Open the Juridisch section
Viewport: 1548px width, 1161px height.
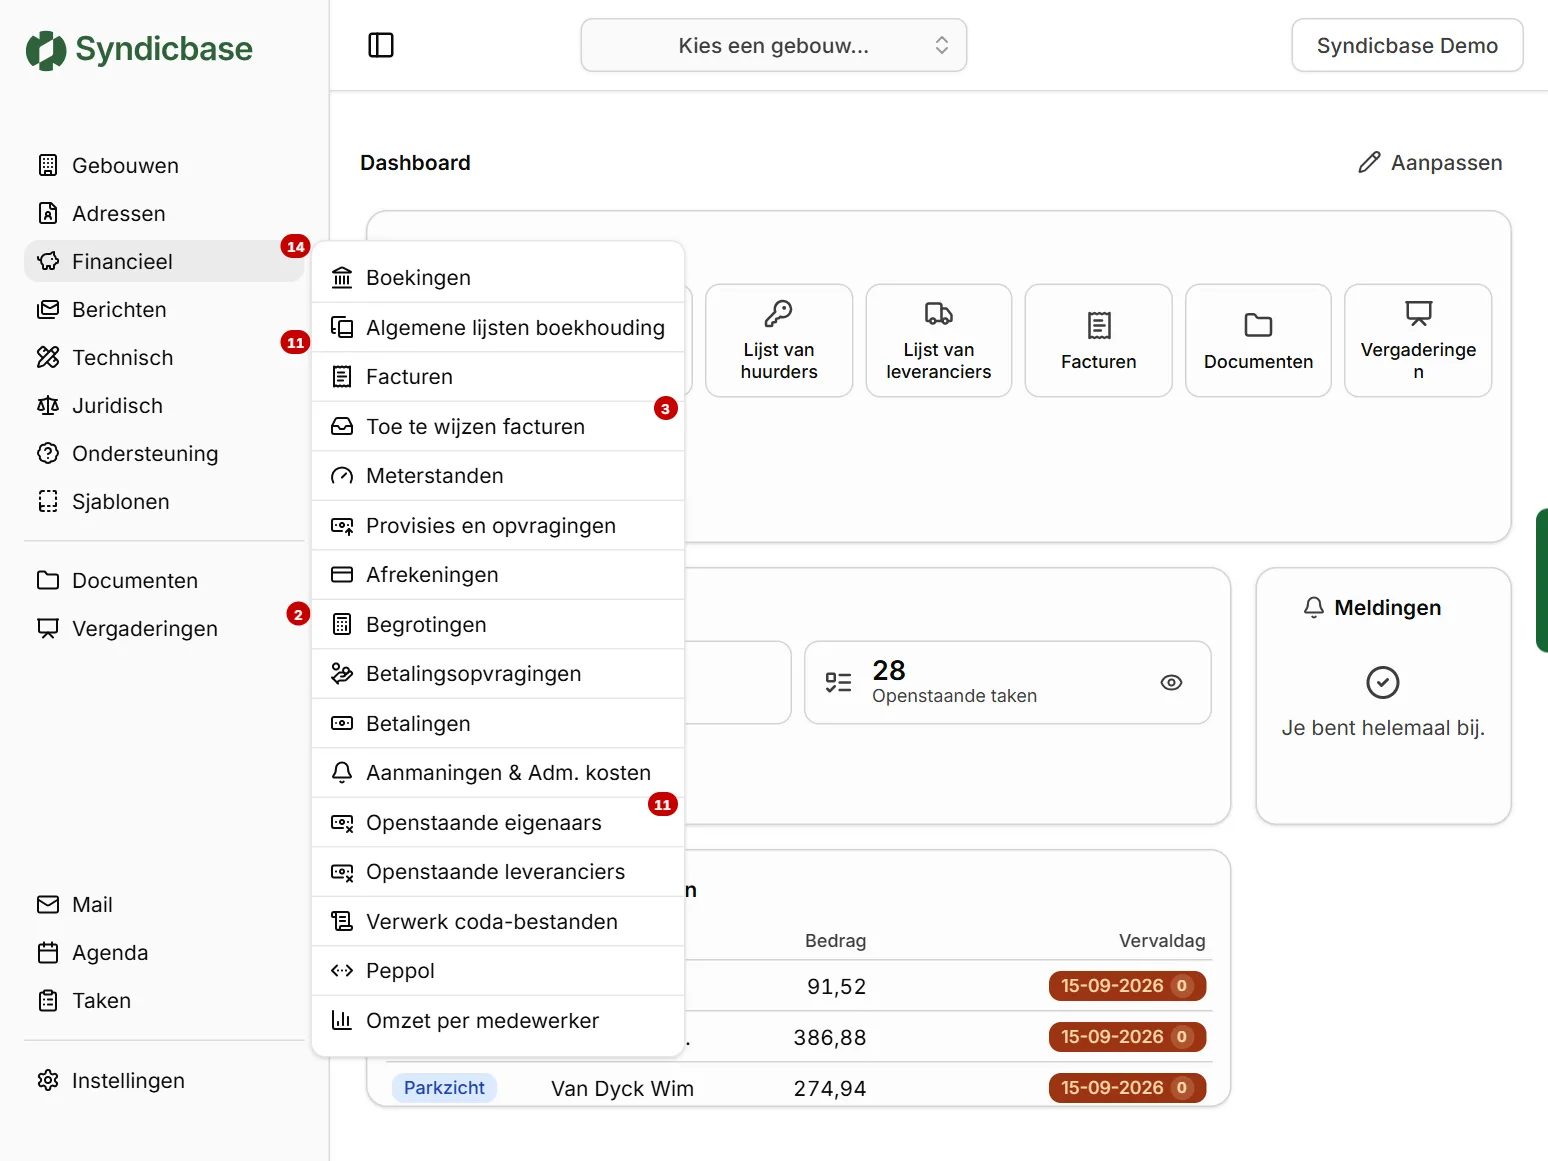tap(164, 405)
